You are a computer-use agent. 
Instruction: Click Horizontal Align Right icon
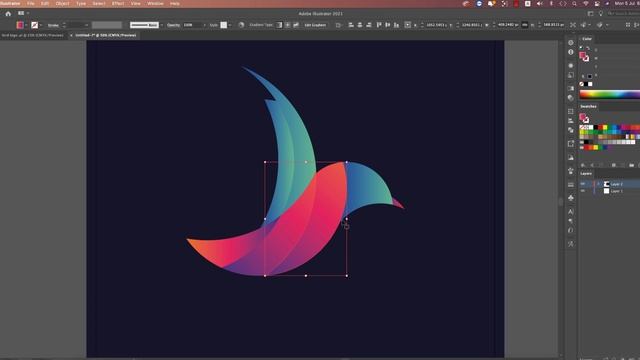pos(369,25)
